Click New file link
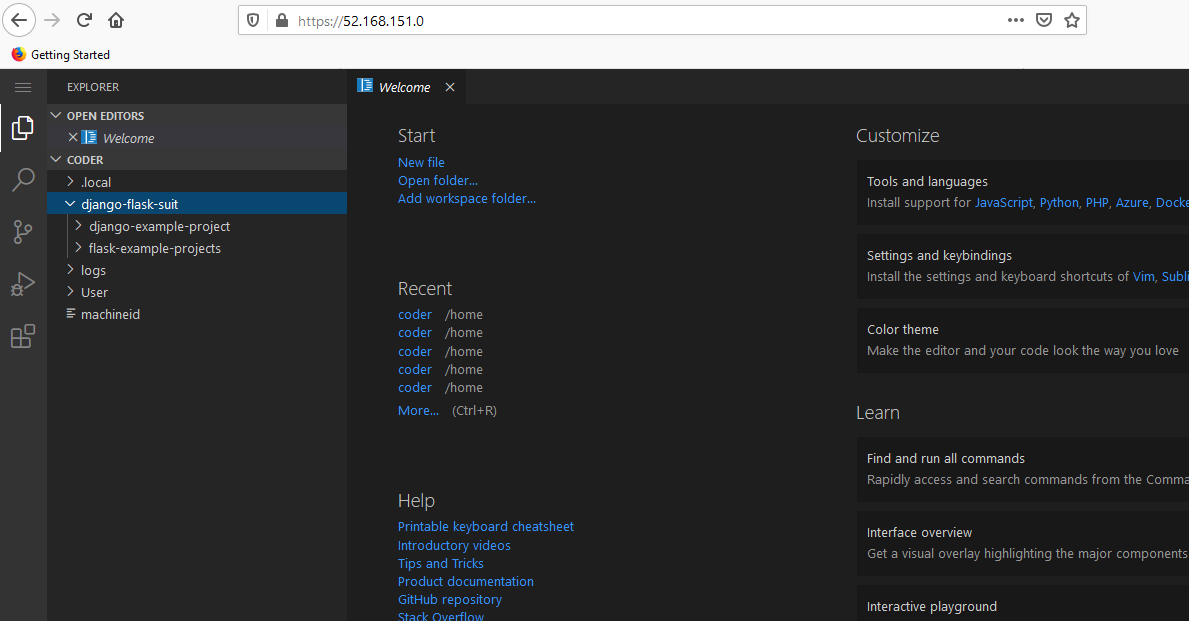The image size is (1189, 621). [x=421, y=162]
